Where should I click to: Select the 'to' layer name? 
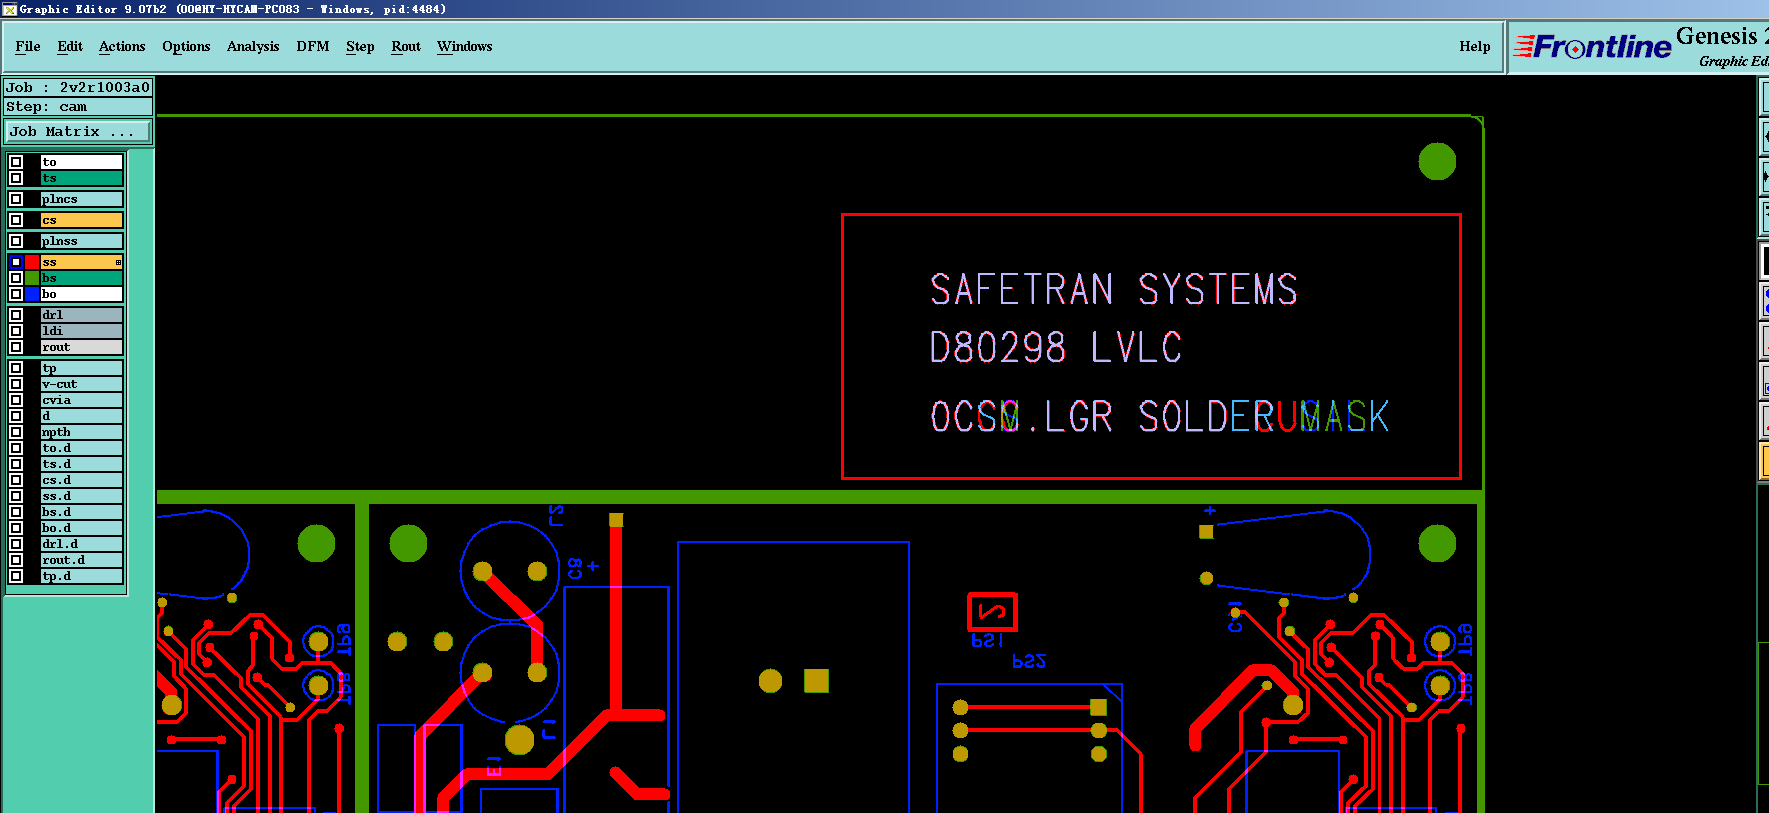tap(81, 162)
